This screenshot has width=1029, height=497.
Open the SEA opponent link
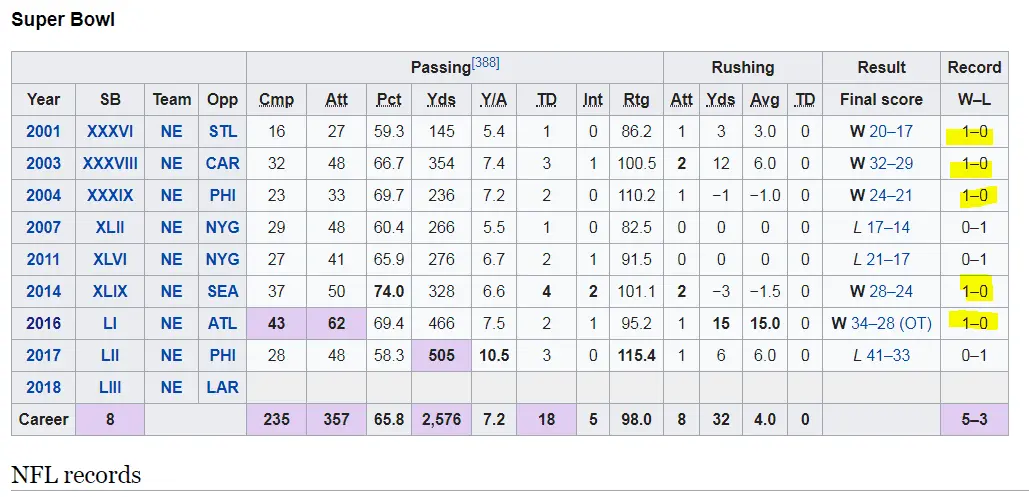[223, 291]
